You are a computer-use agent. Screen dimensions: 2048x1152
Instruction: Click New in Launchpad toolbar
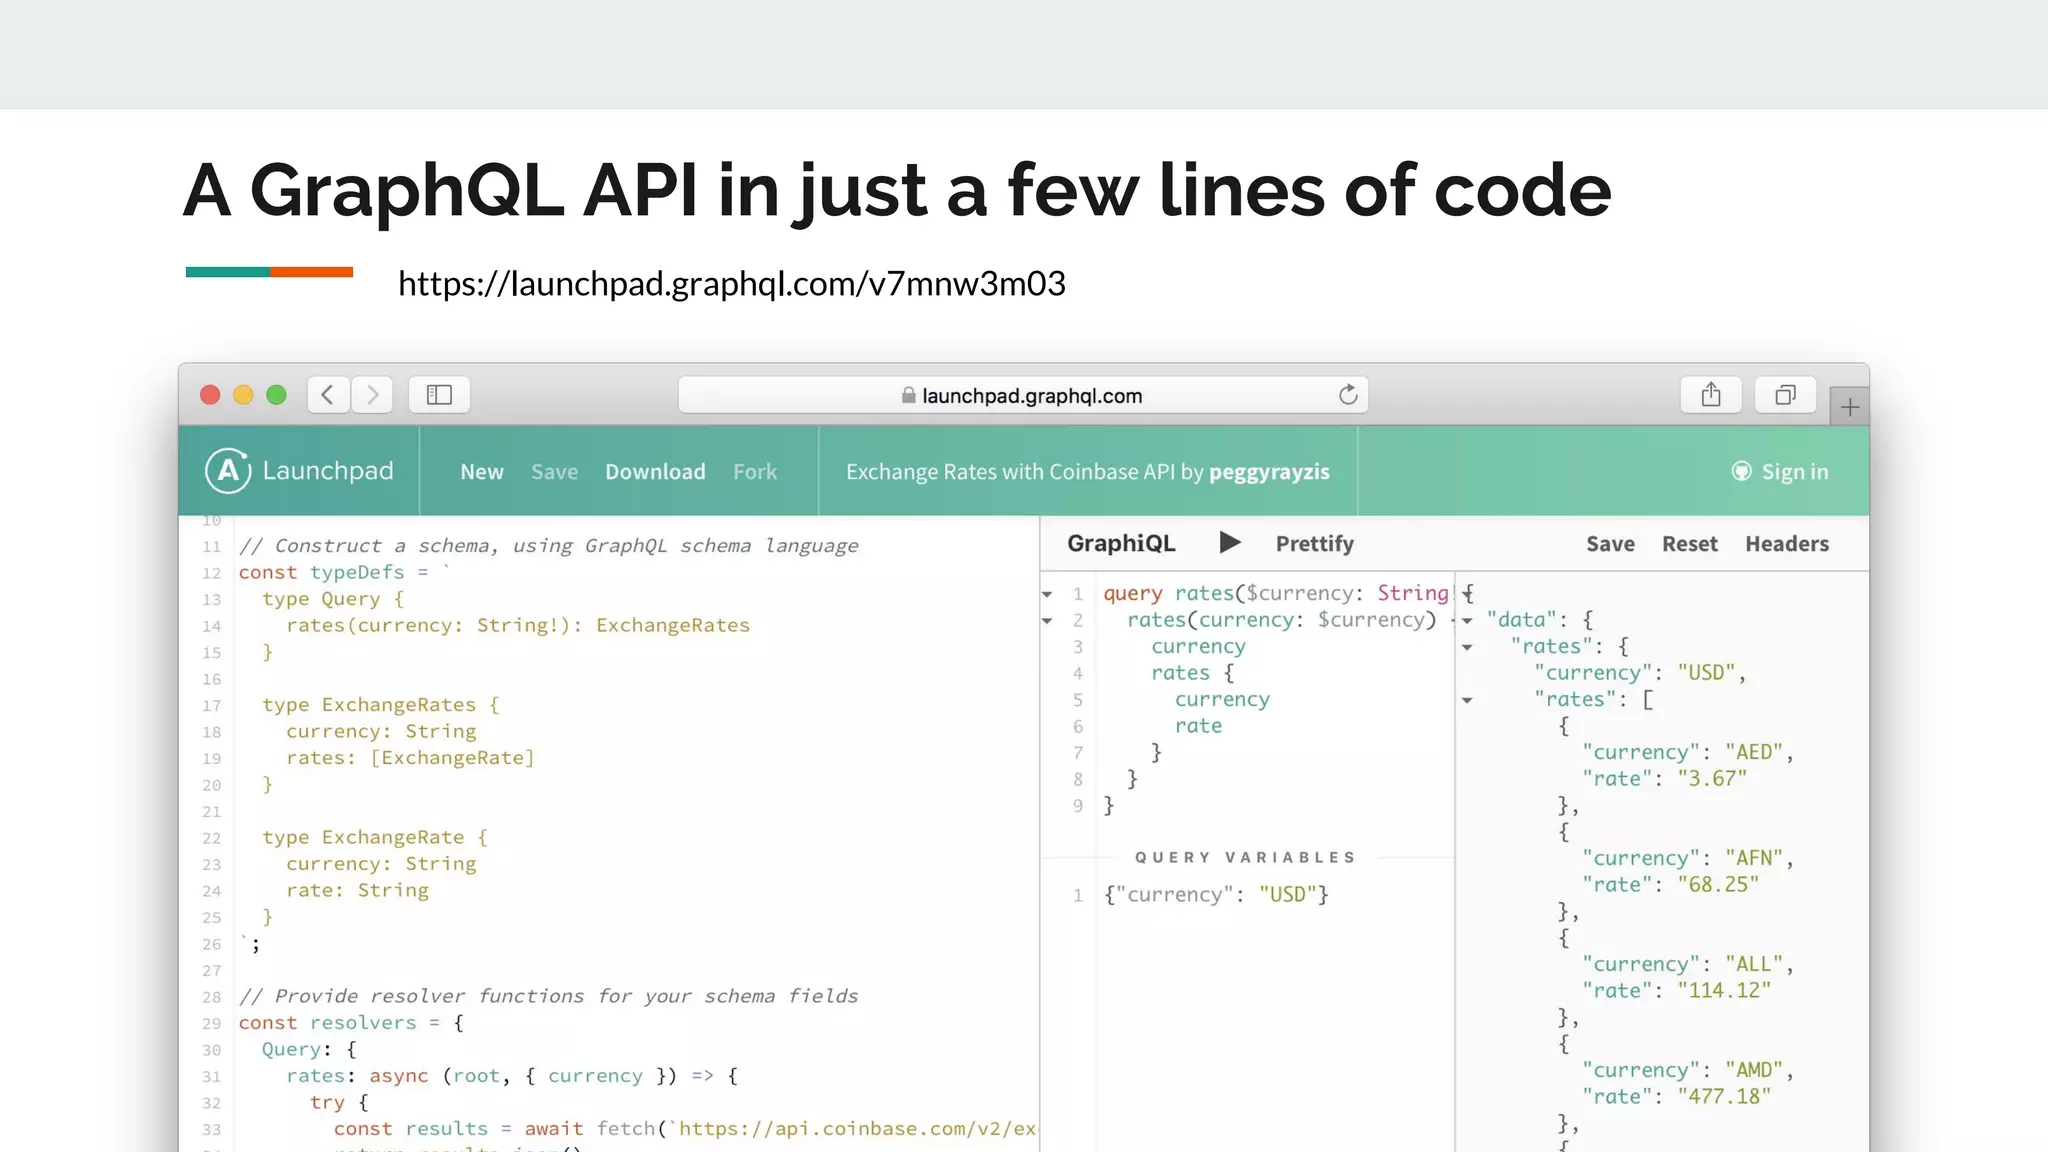482,472
